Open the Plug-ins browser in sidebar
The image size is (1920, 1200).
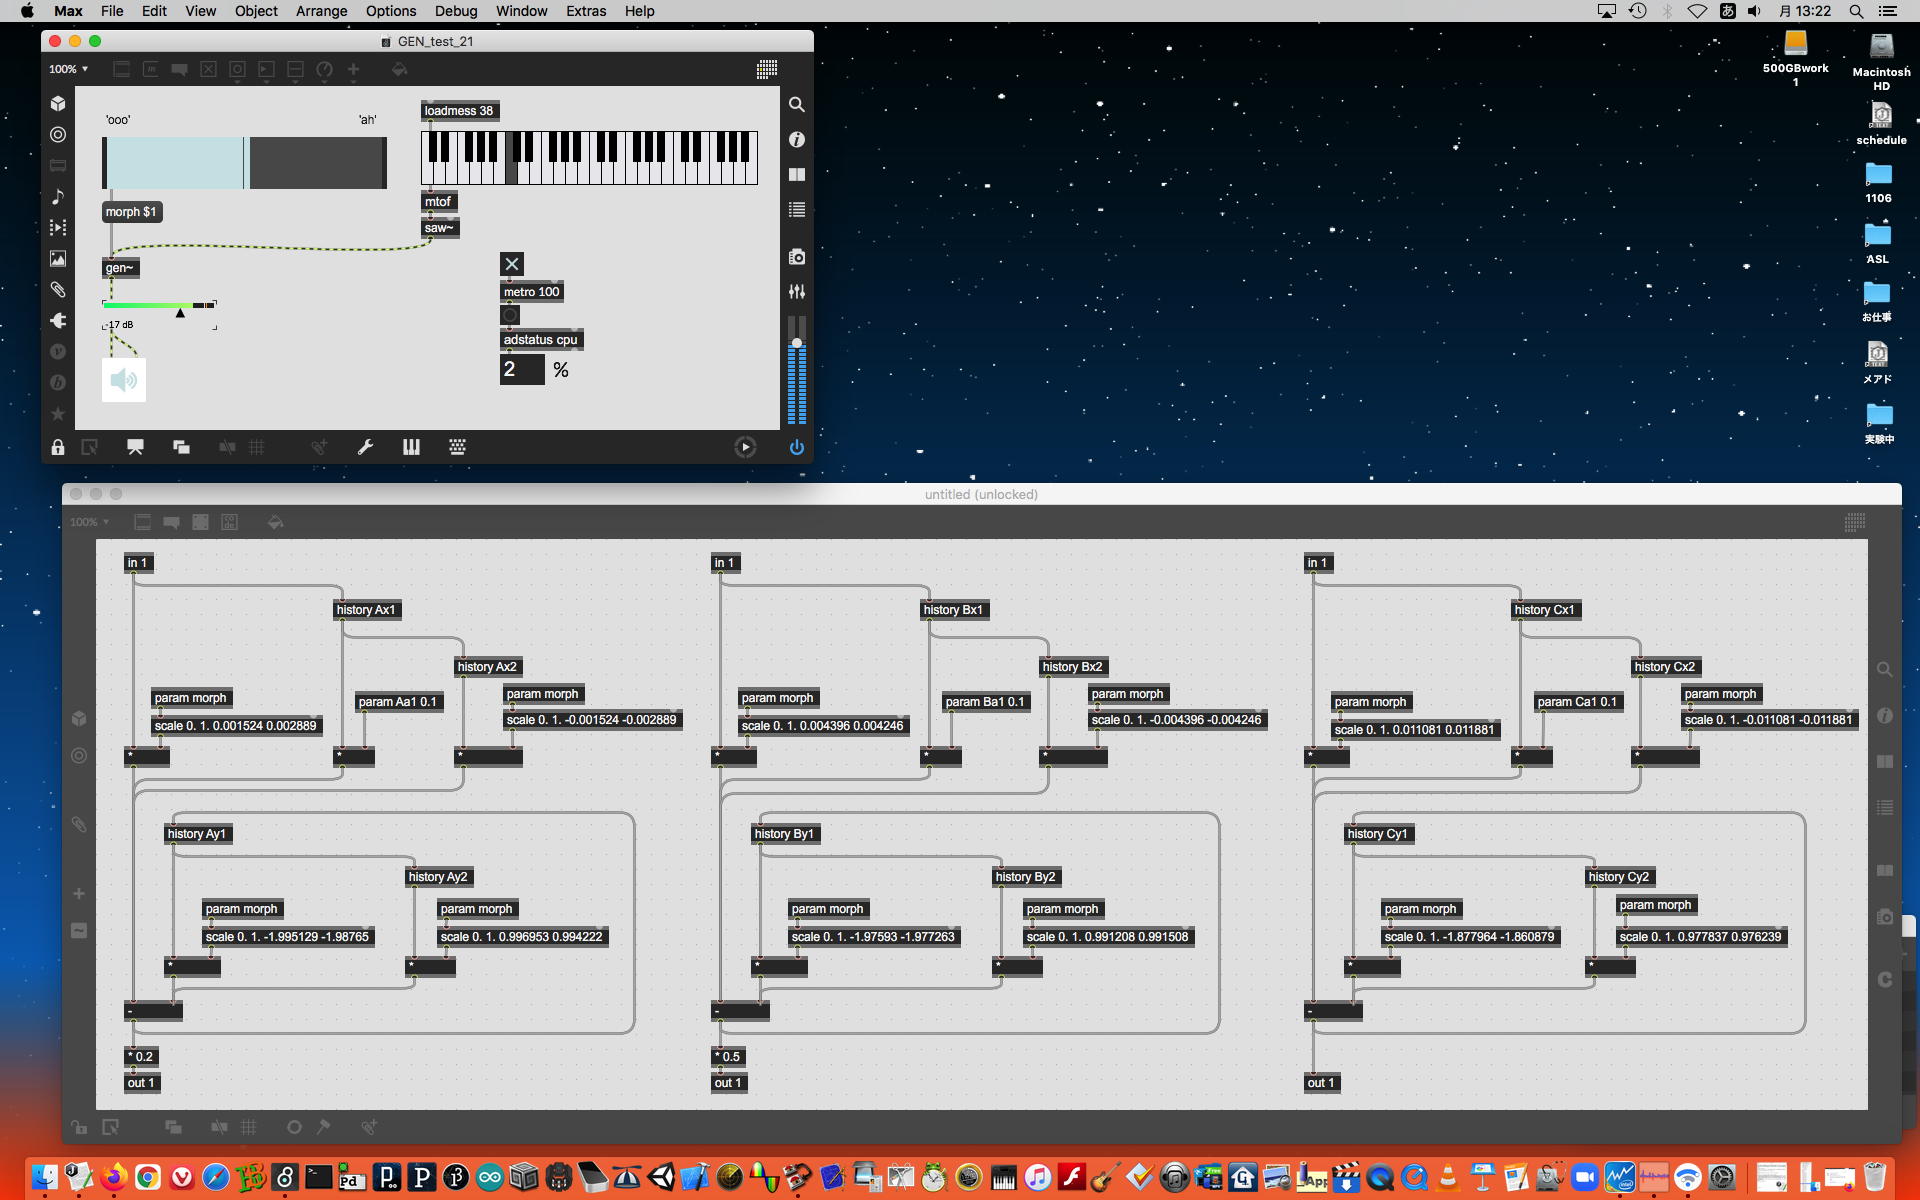(58, 321)
